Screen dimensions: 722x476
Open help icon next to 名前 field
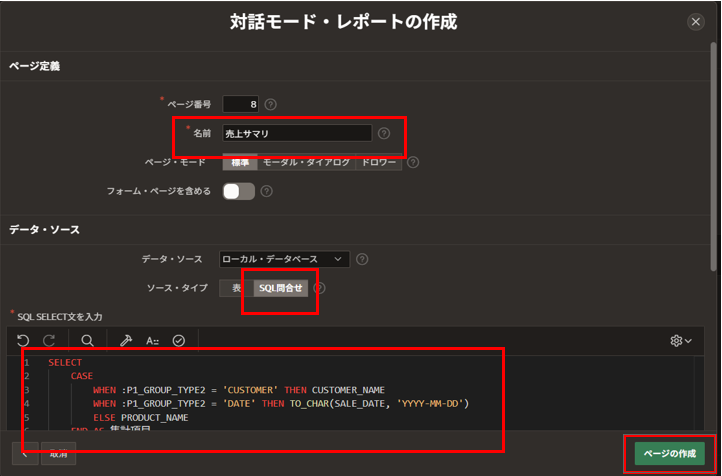(x=384, y=133)
